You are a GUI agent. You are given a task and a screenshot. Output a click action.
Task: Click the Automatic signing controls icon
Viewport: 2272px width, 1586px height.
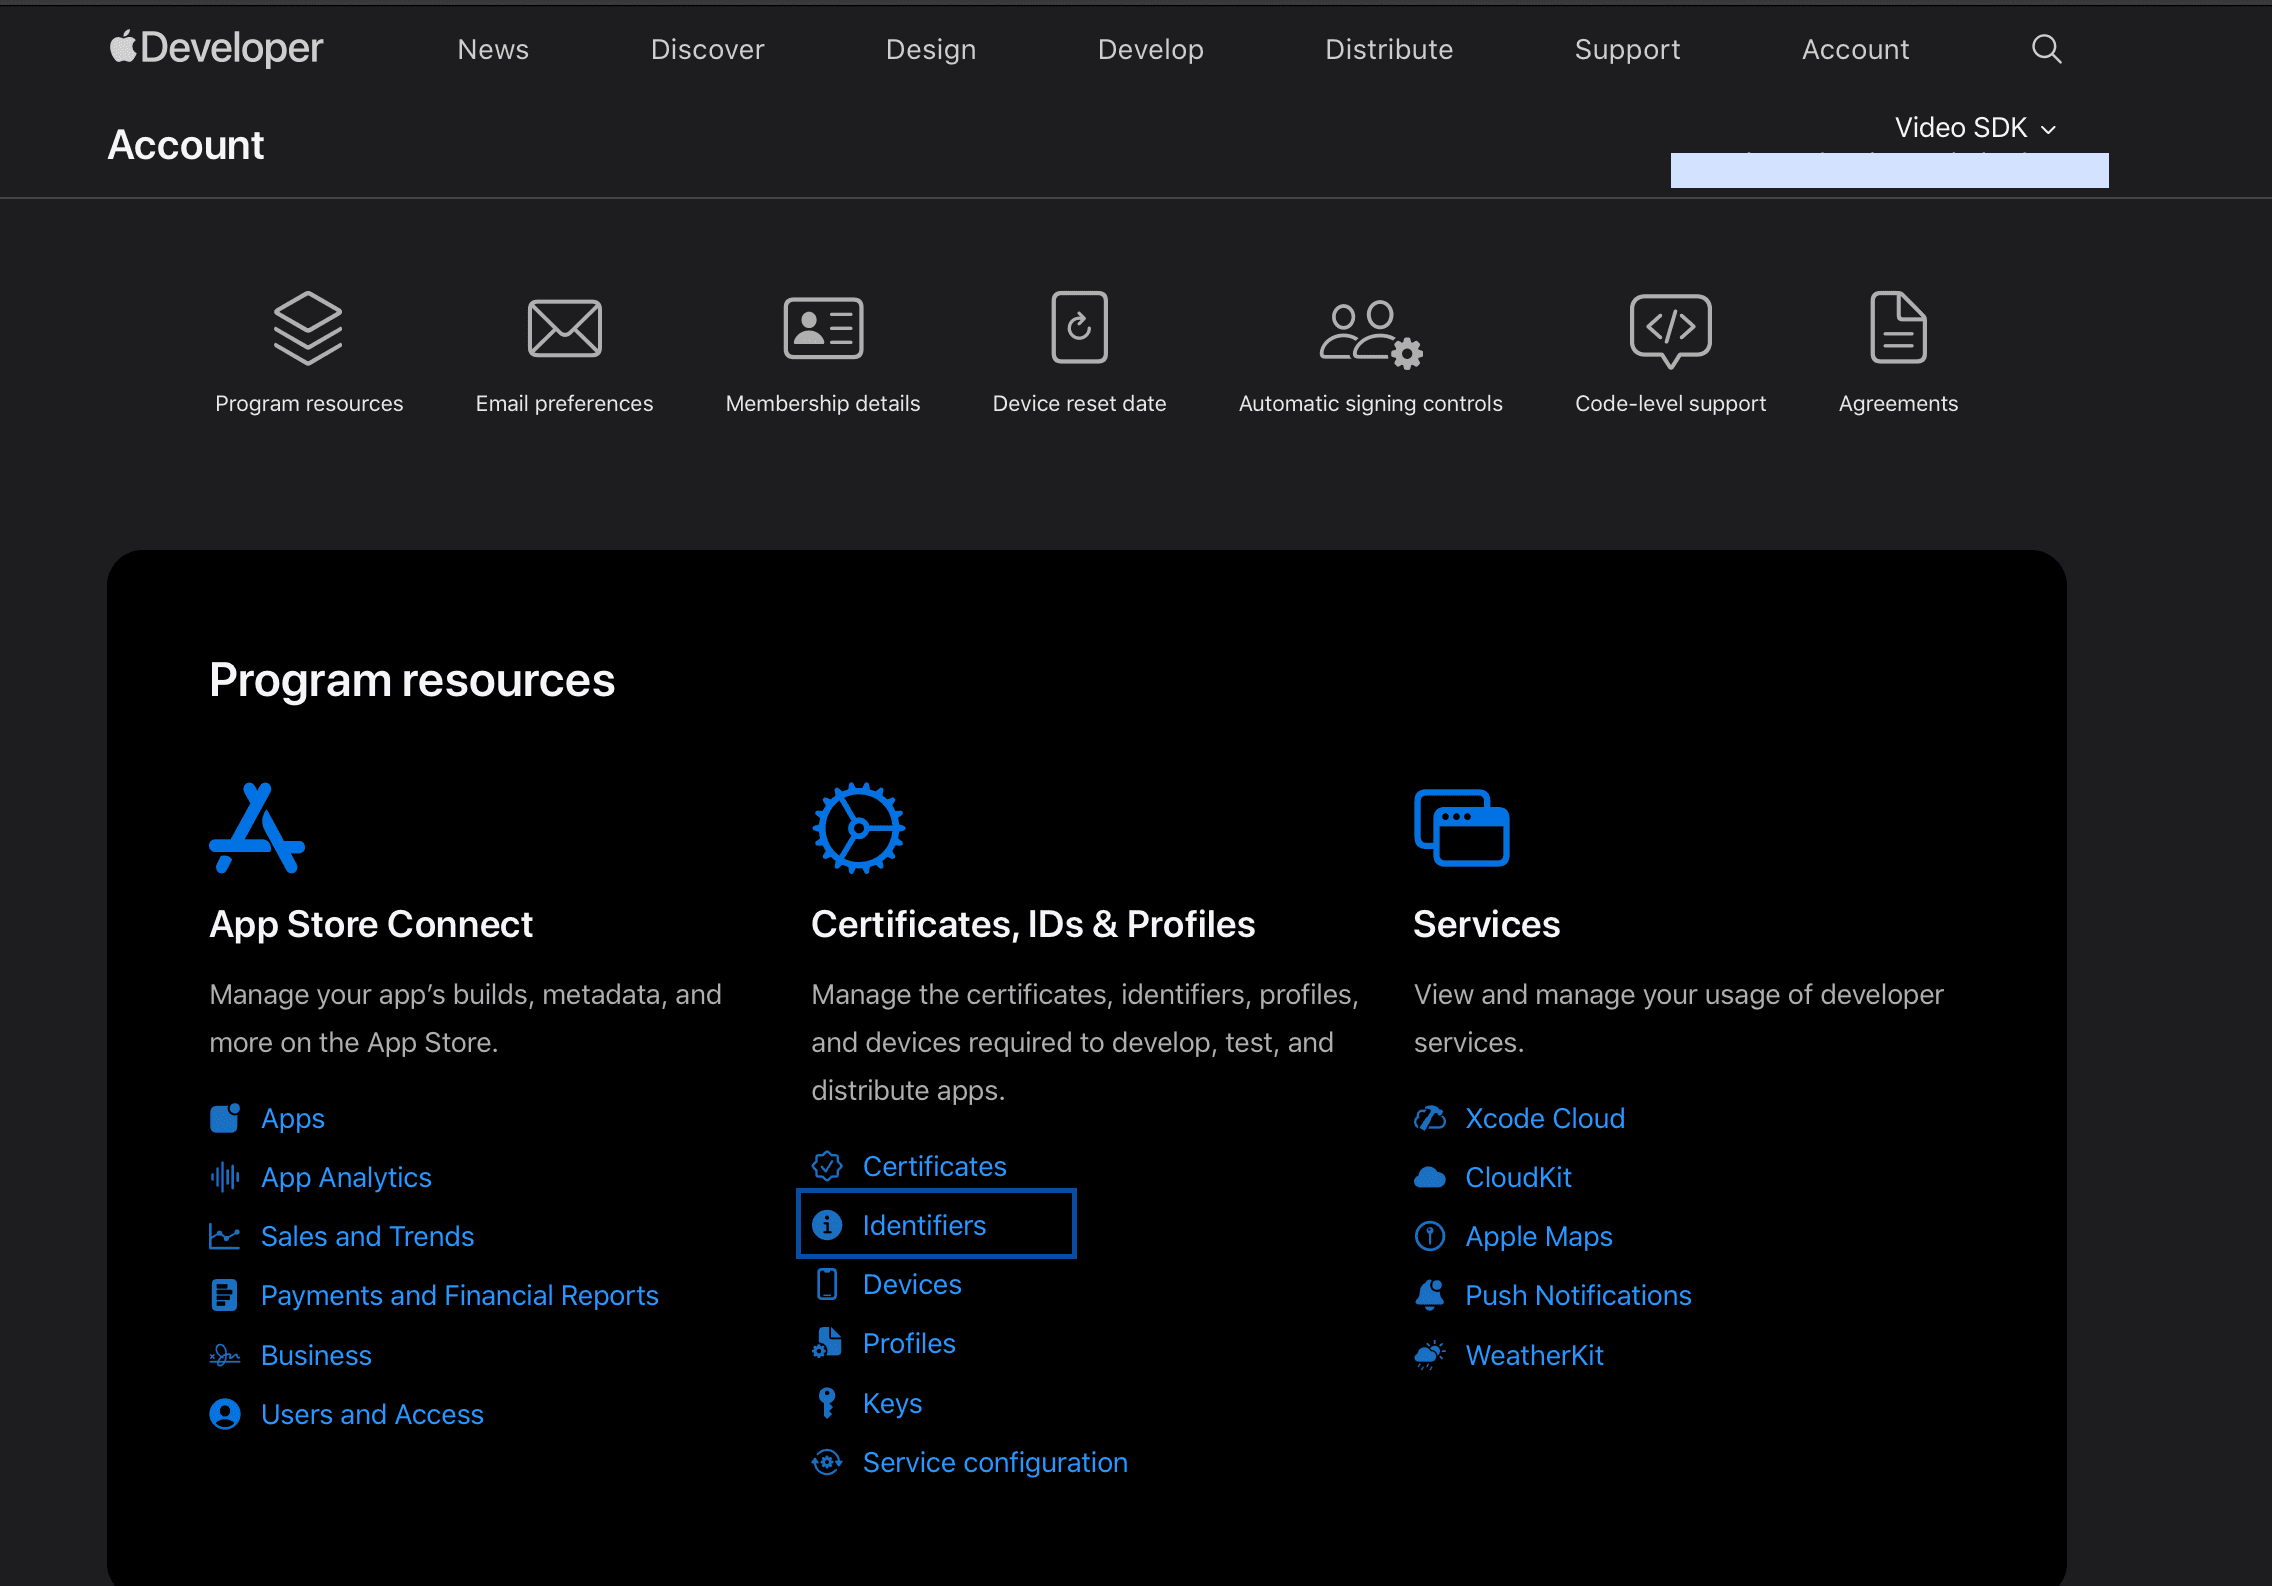[1371, 335]
